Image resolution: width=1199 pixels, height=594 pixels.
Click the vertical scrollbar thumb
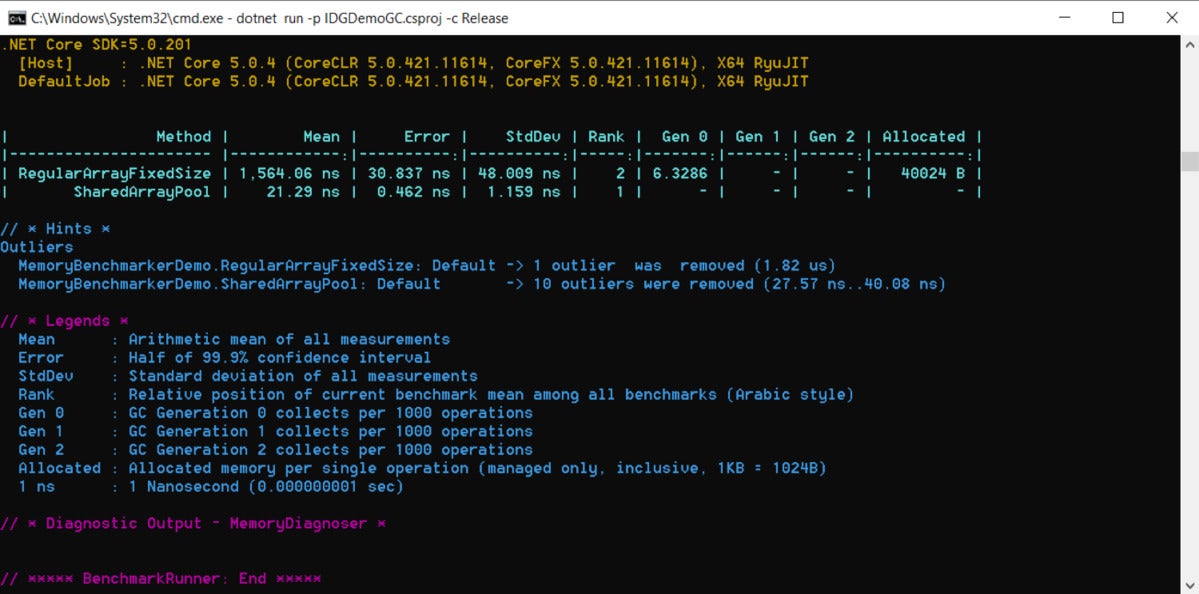pos(1190,161)
